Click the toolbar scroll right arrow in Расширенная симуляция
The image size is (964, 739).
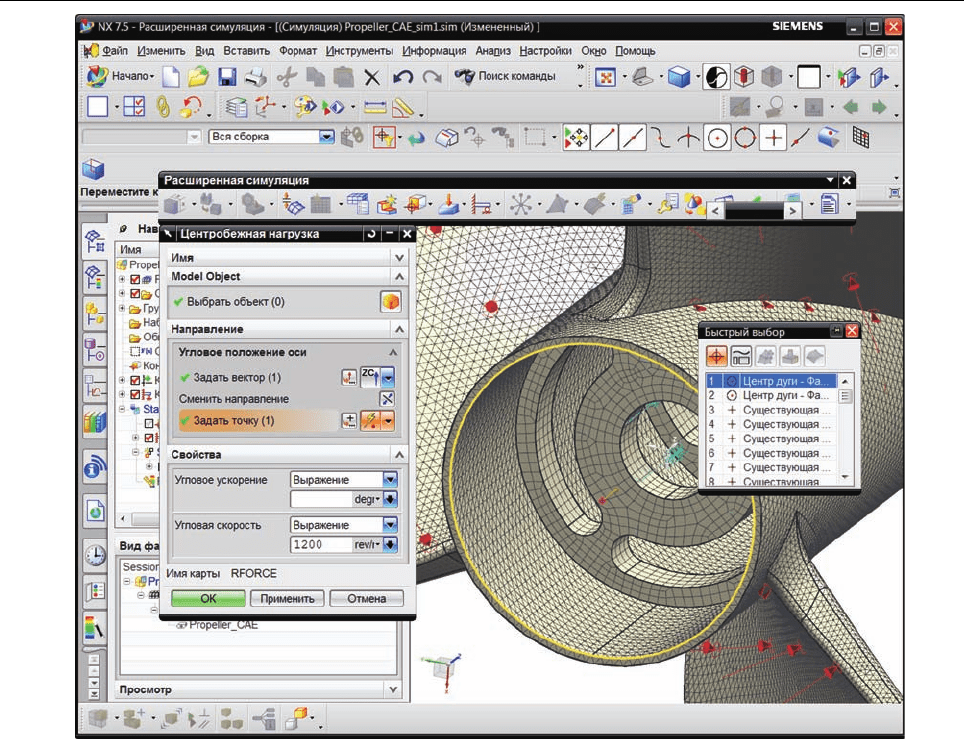coord(792,211)
